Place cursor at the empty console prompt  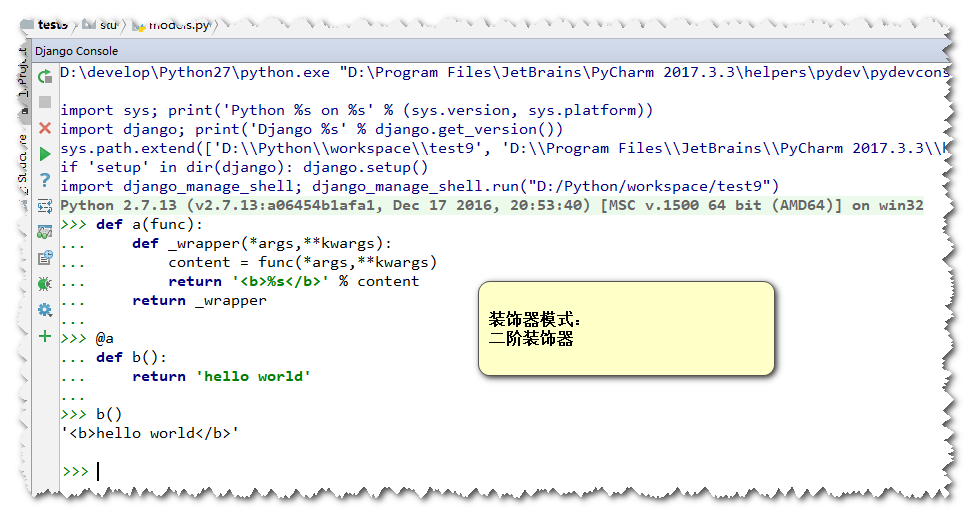pos(98,471)
